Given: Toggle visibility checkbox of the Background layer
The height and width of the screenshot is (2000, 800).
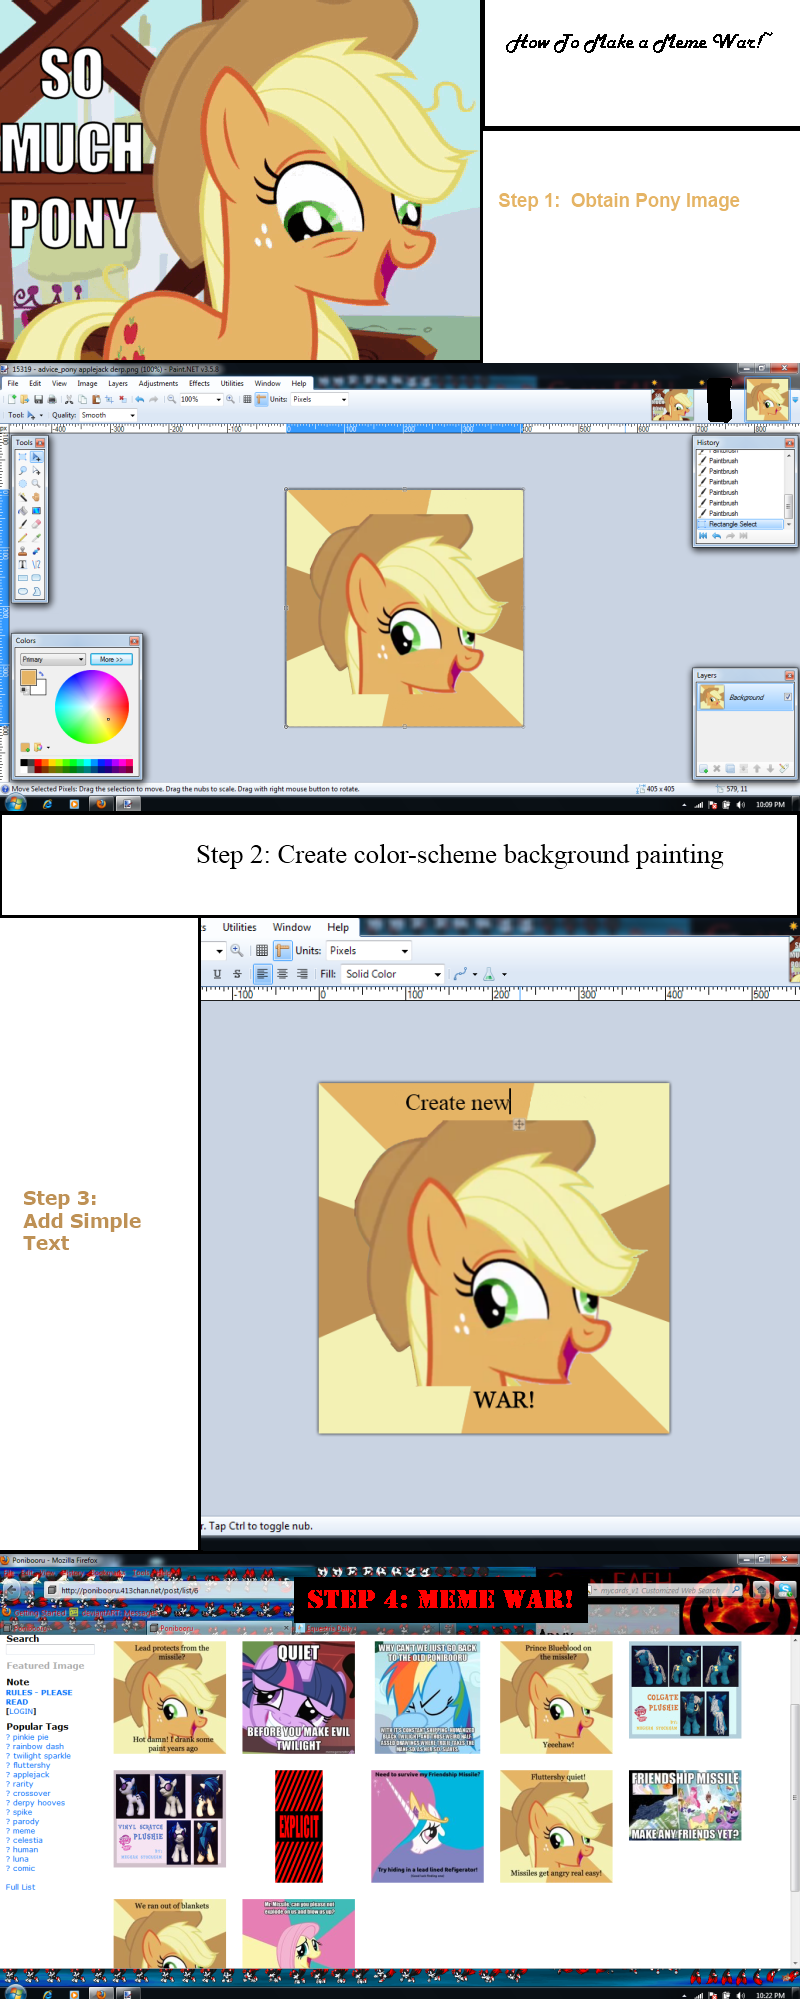Looking at the screenshot, I should (787, 697).
